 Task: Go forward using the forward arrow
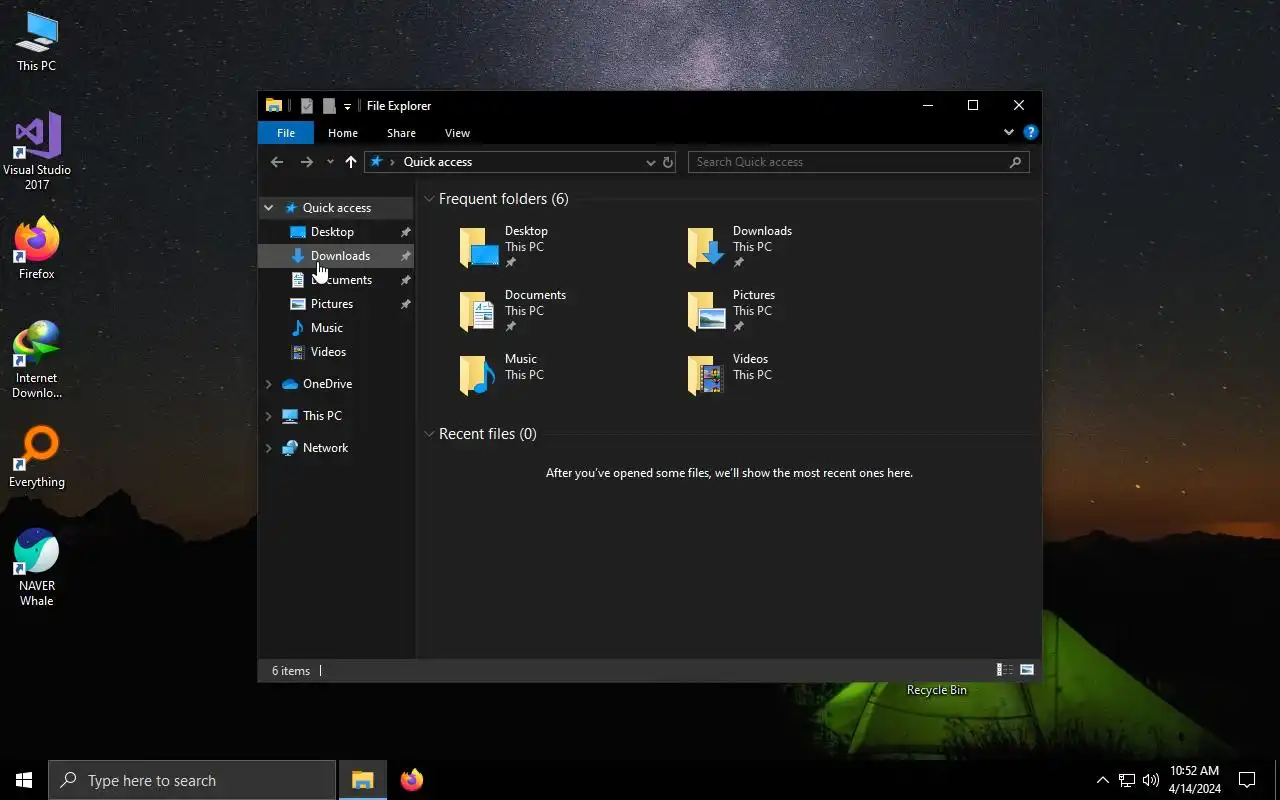pyautogui.click(x=307, y=162)
